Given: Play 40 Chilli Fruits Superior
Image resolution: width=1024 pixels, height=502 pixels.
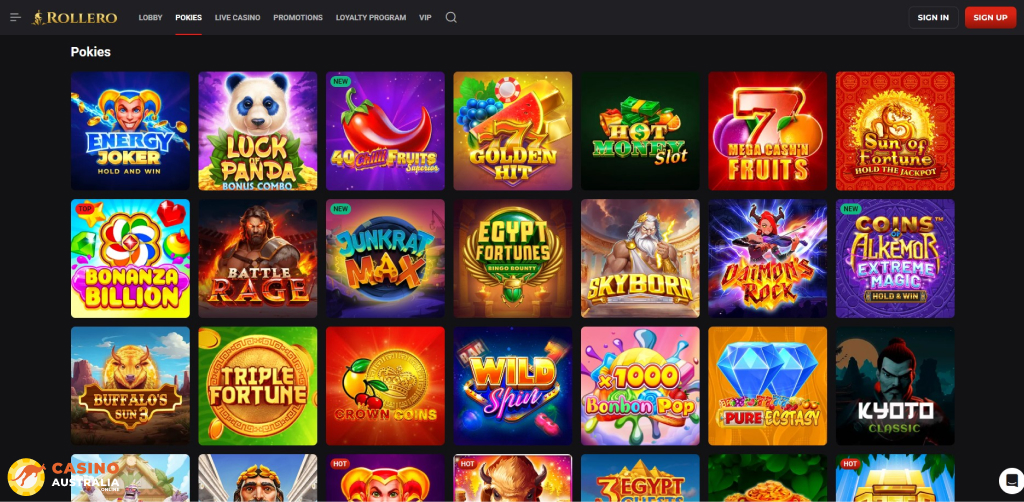Looking at the screenshot, I should coord(385,131).
